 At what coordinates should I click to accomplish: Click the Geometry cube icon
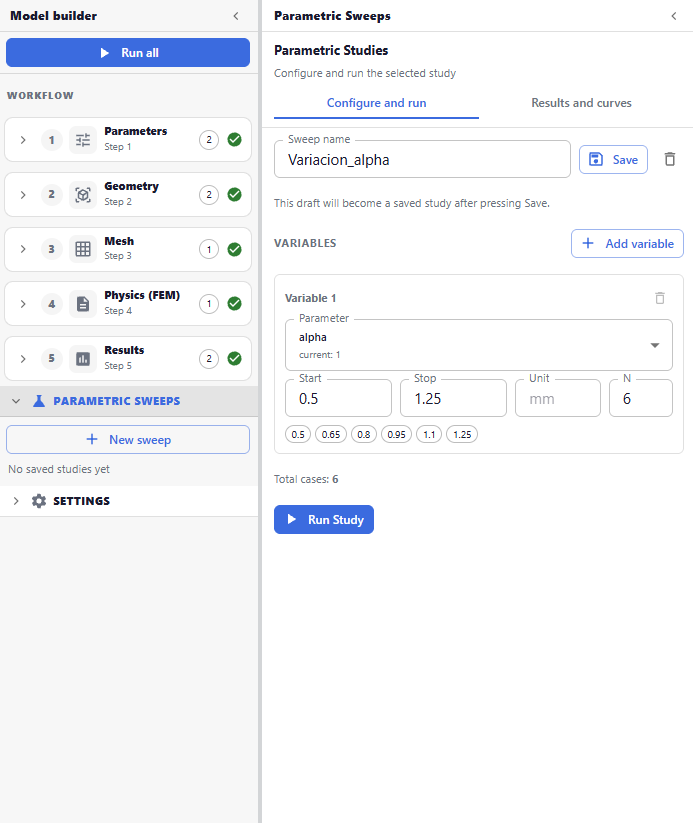click(83, 195)
